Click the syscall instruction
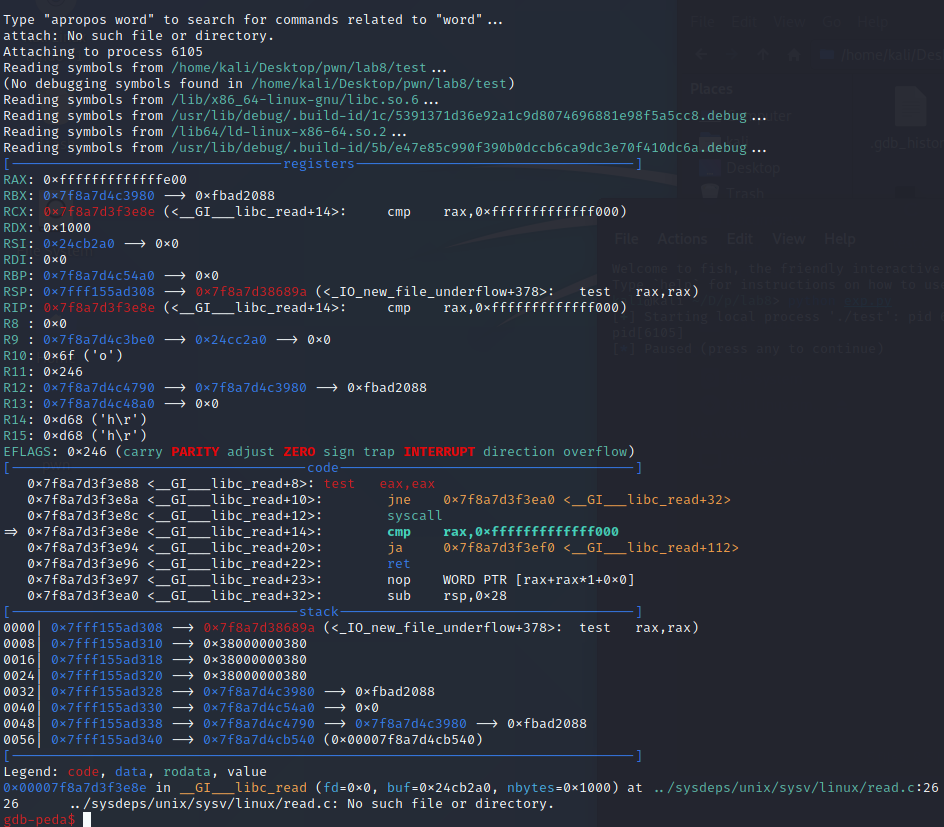Screen dimensions: 944x827 pos(415,516)
